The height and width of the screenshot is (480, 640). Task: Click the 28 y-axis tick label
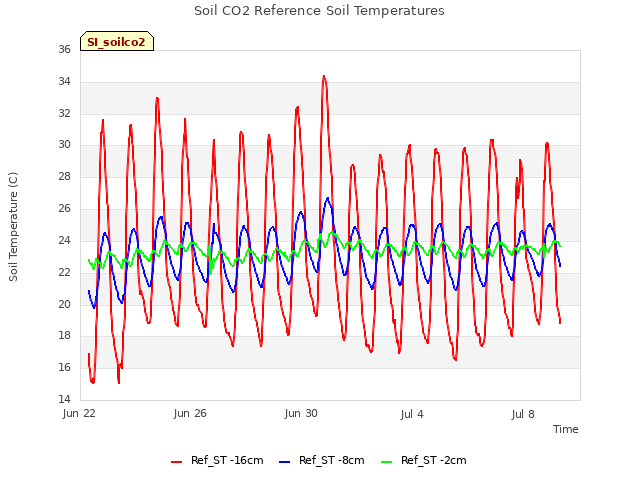(64, 176)
